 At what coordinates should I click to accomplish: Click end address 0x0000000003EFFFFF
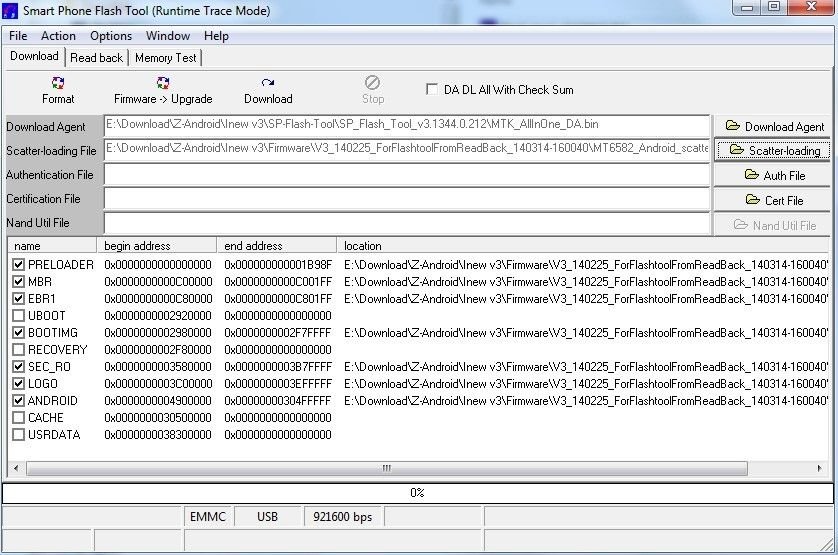278,384
